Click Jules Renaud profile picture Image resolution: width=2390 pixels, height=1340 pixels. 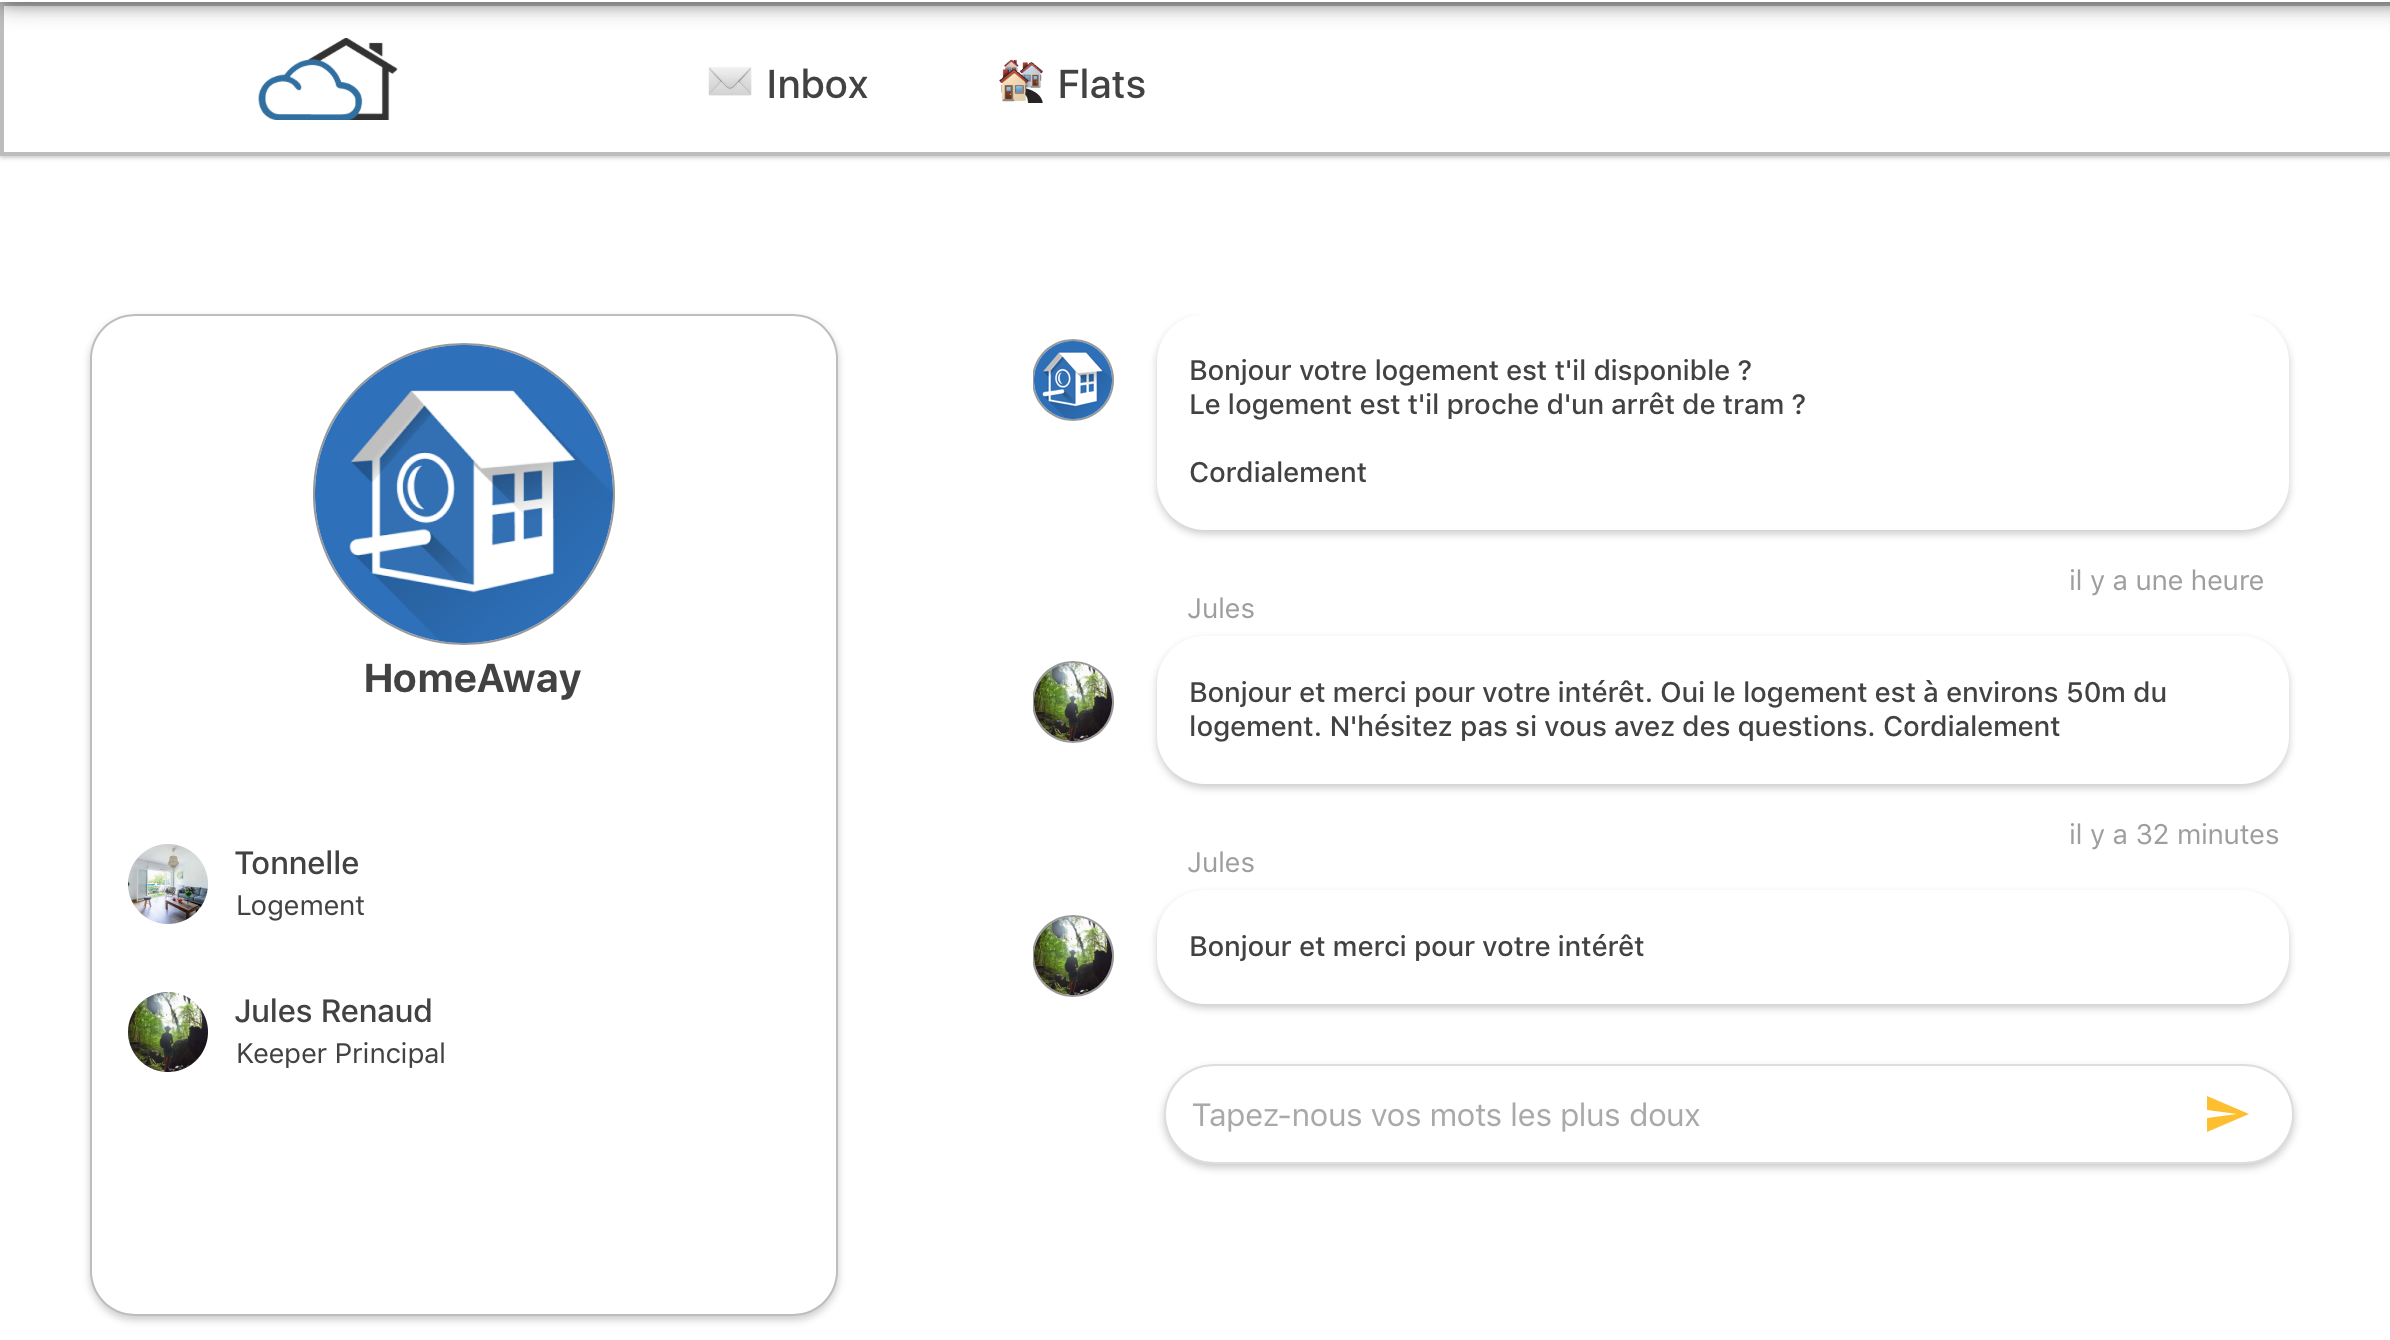click(x=168, y=1032)
